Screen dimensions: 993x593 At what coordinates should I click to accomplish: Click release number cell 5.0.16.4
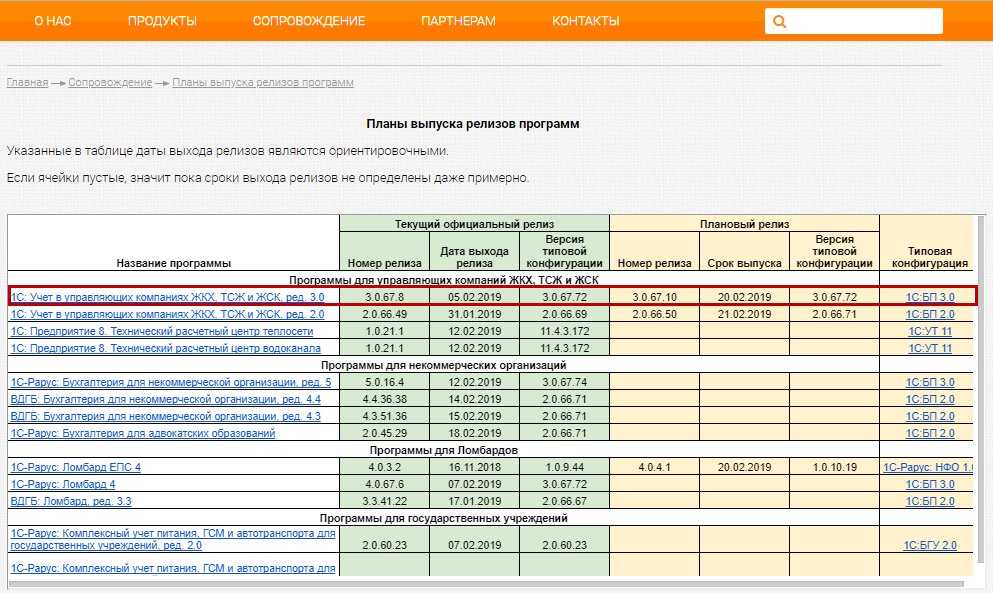[384, 383]
